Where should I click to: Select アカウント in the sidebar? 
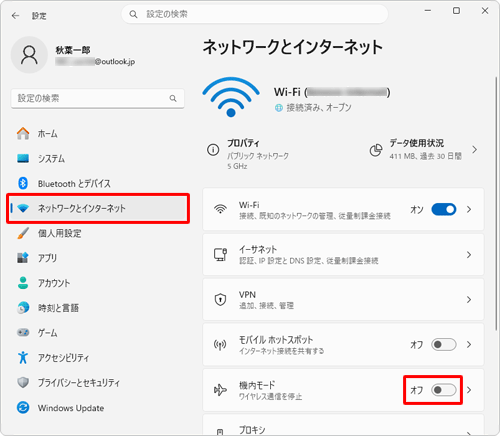tap(97, 283)
